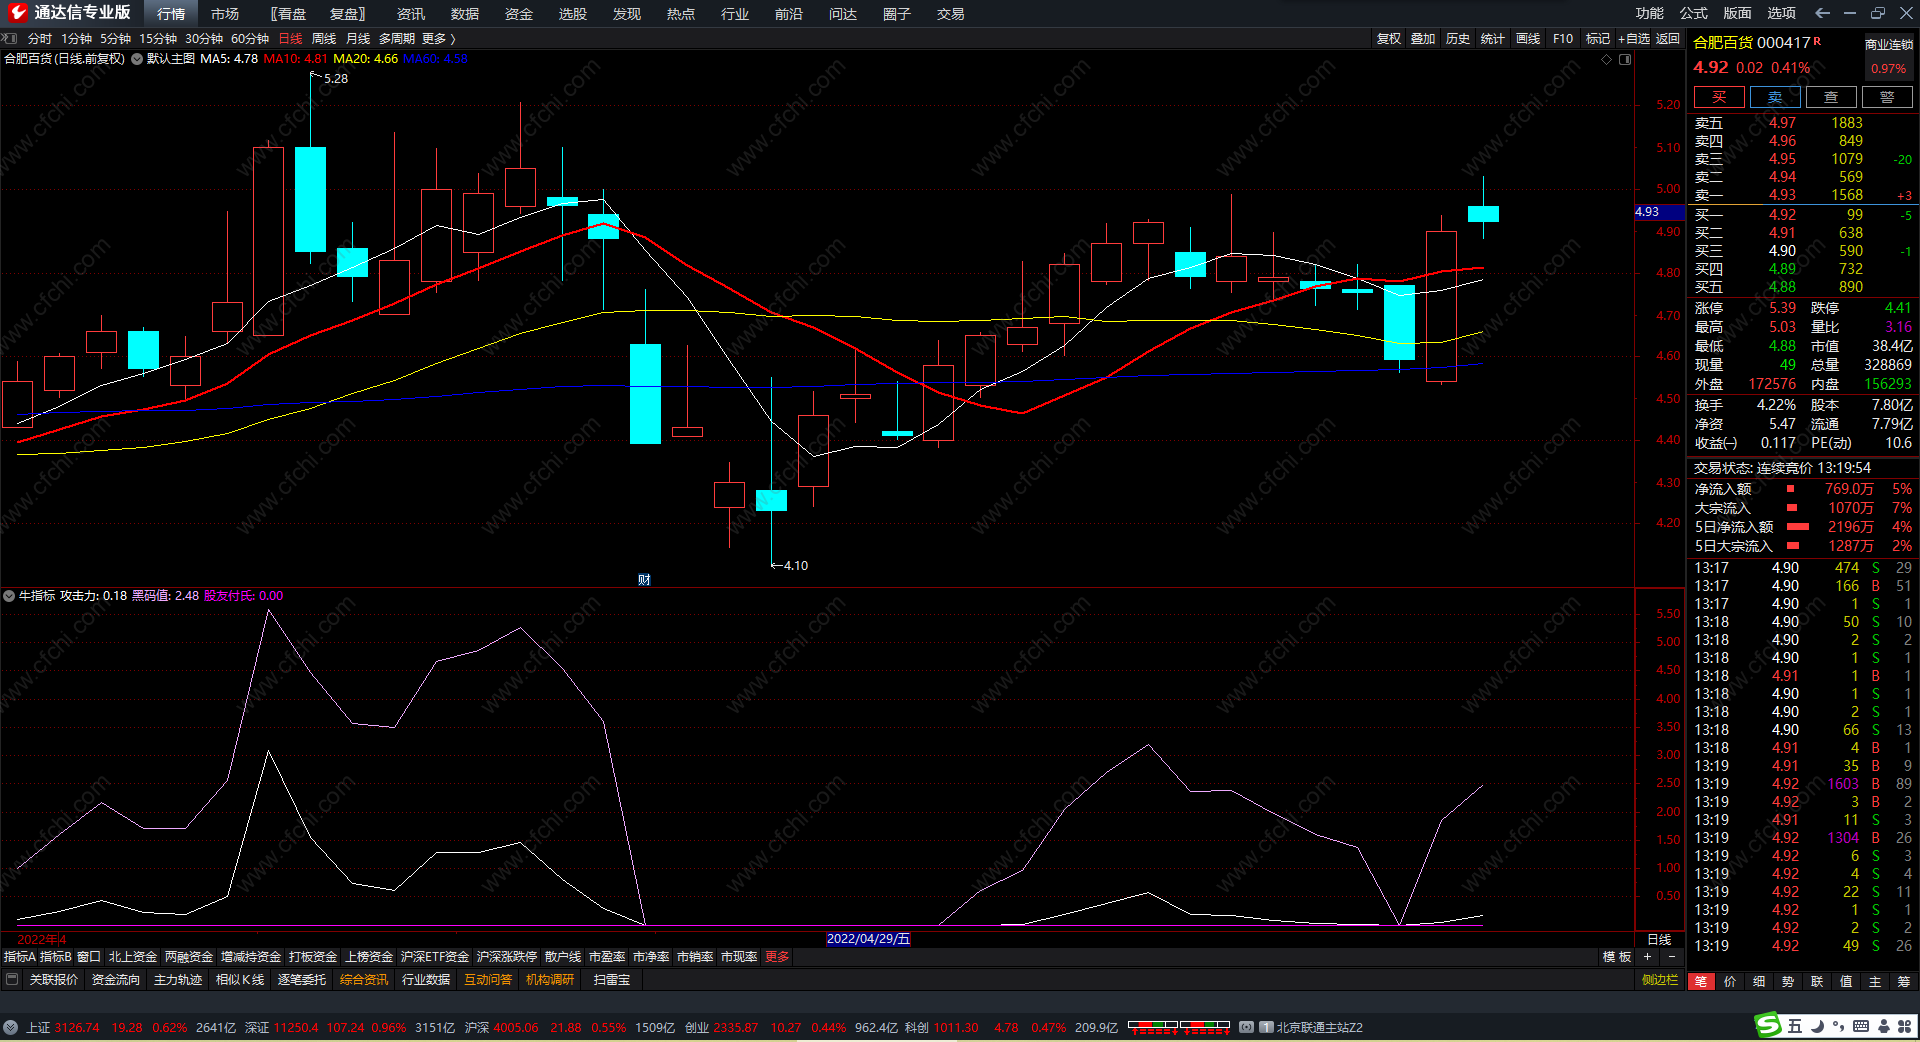1920x1042 pixels.
Task: Click the 2022/04/29/五 date cursor label
Action: tap(868, 939)
